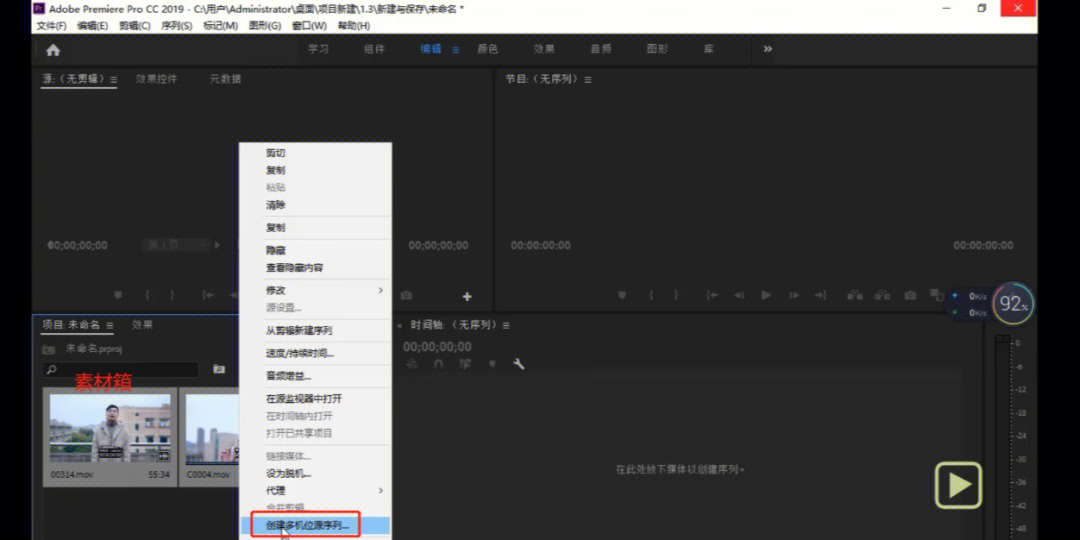Mark In point in Source monitor
The width and height of the screenshot is (1080, 540).
tap(147, 295)
